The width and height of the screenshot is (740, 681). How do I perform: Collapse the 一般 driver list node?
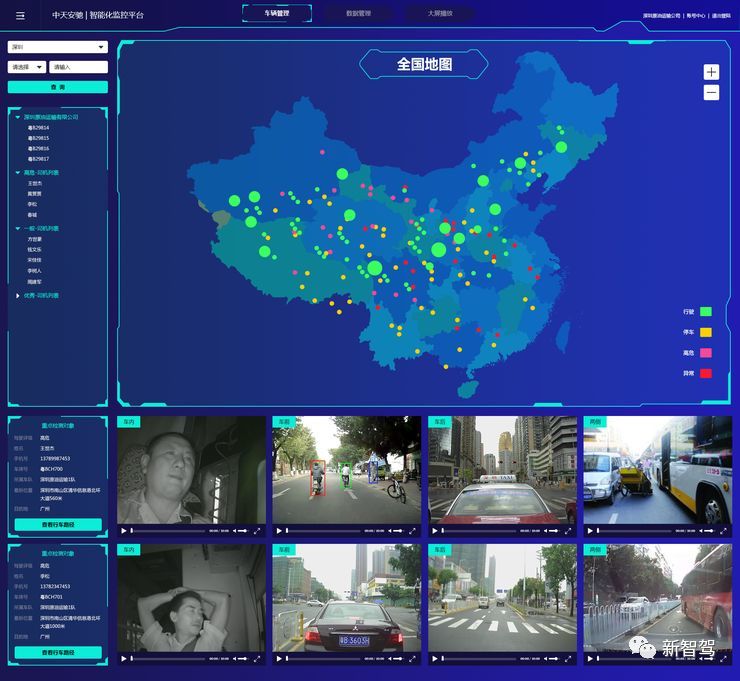(18, 228)
